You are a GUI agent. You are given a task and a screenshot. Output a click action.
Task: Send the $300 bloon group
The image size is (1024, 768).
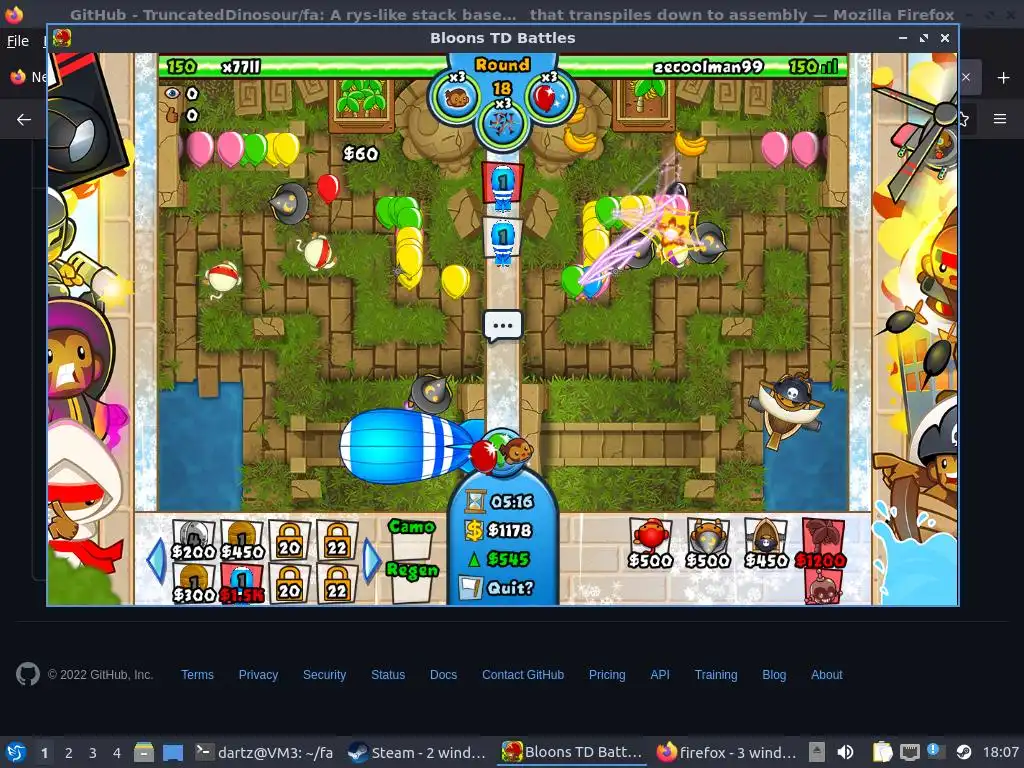(193, 583)
